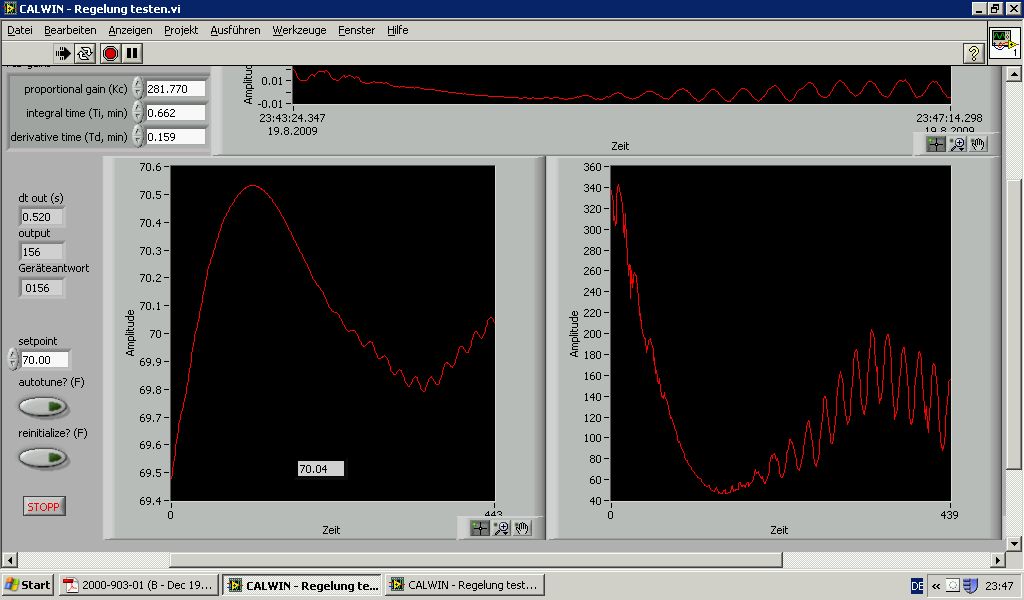Click the Windows Start button
Screen dimensions: 1024x600
[x=28, y=585]
